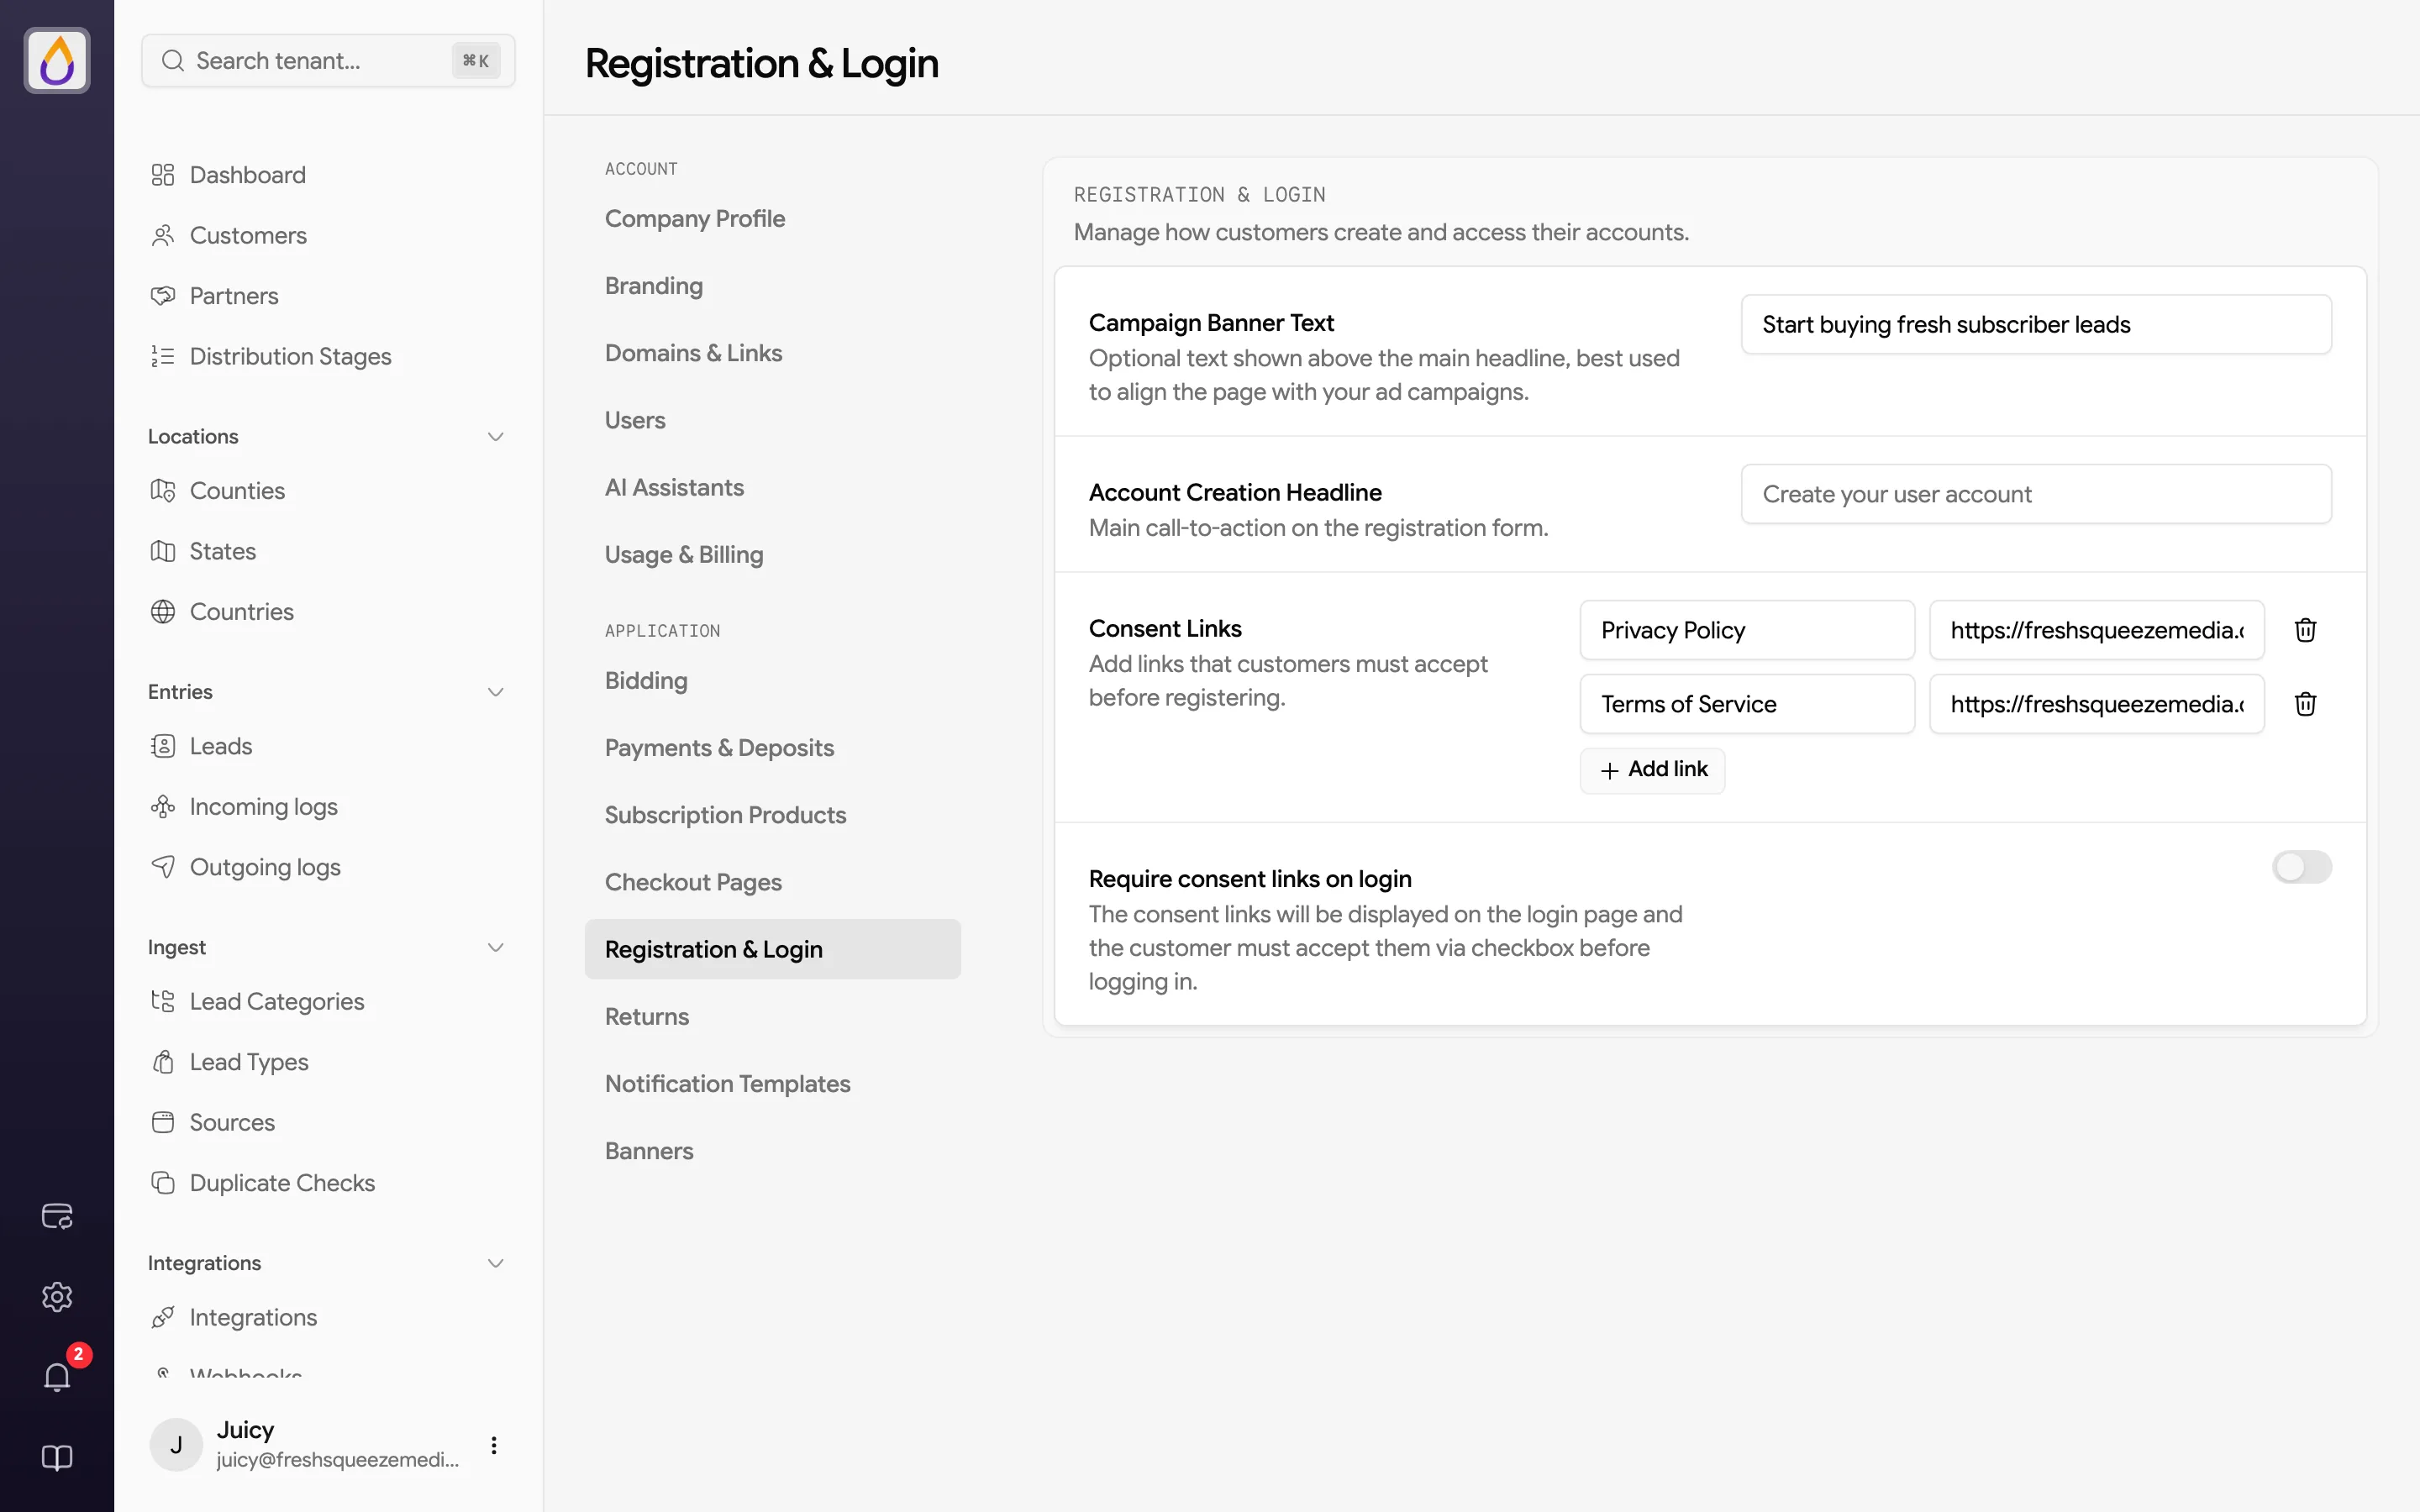This screenshot has height=1512, width=2420.
Task: Click the Outgoing logs paper-plane icon
Action: (163, 867)
